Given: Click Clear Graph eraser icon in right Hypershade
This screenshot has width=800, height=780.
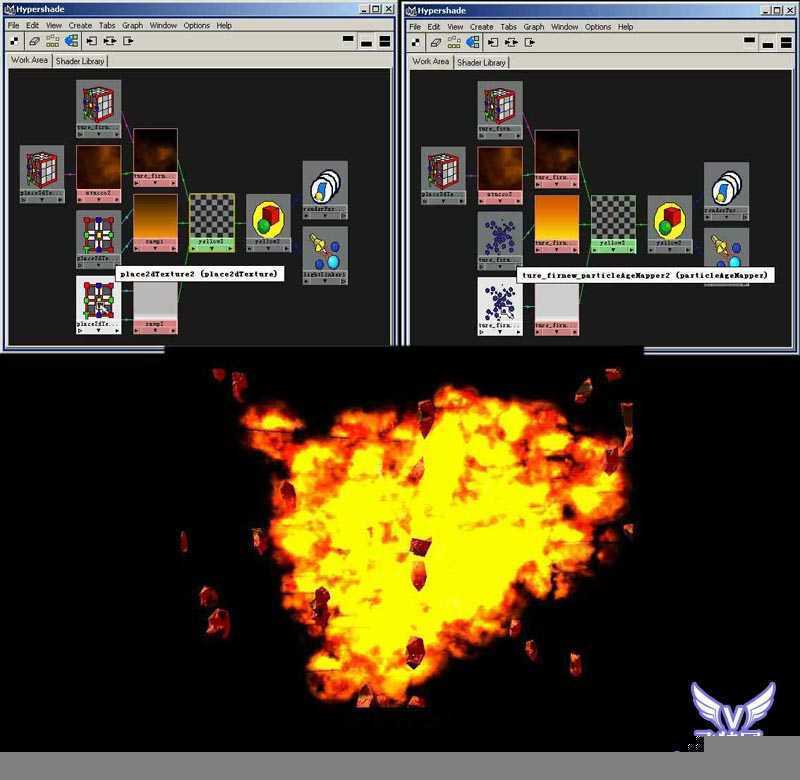Looking at the screenshot, I should pos(436,43).
